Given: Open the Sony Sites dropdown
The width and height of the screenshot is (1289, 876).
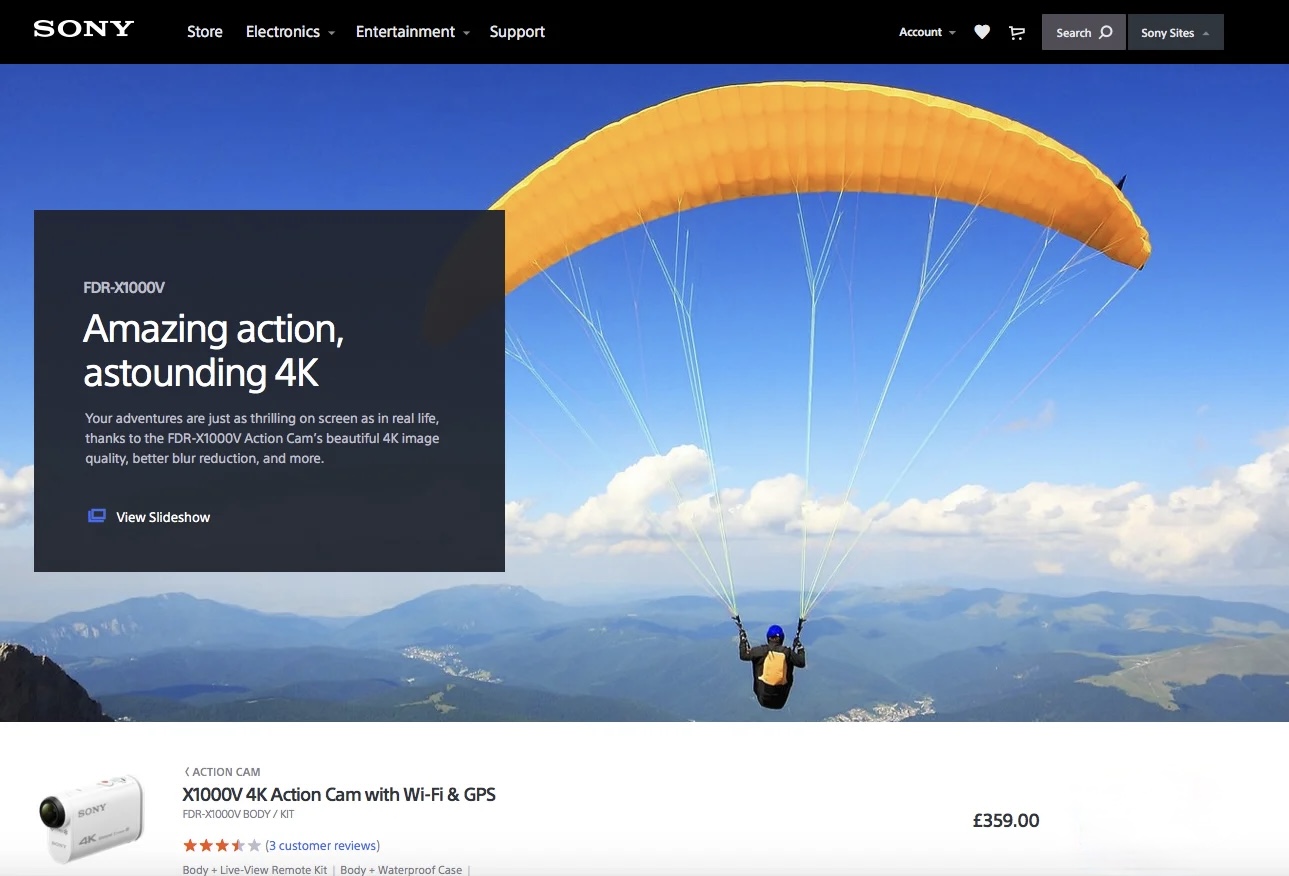Looking at the screenshot, I should (x=1175, y=32).
